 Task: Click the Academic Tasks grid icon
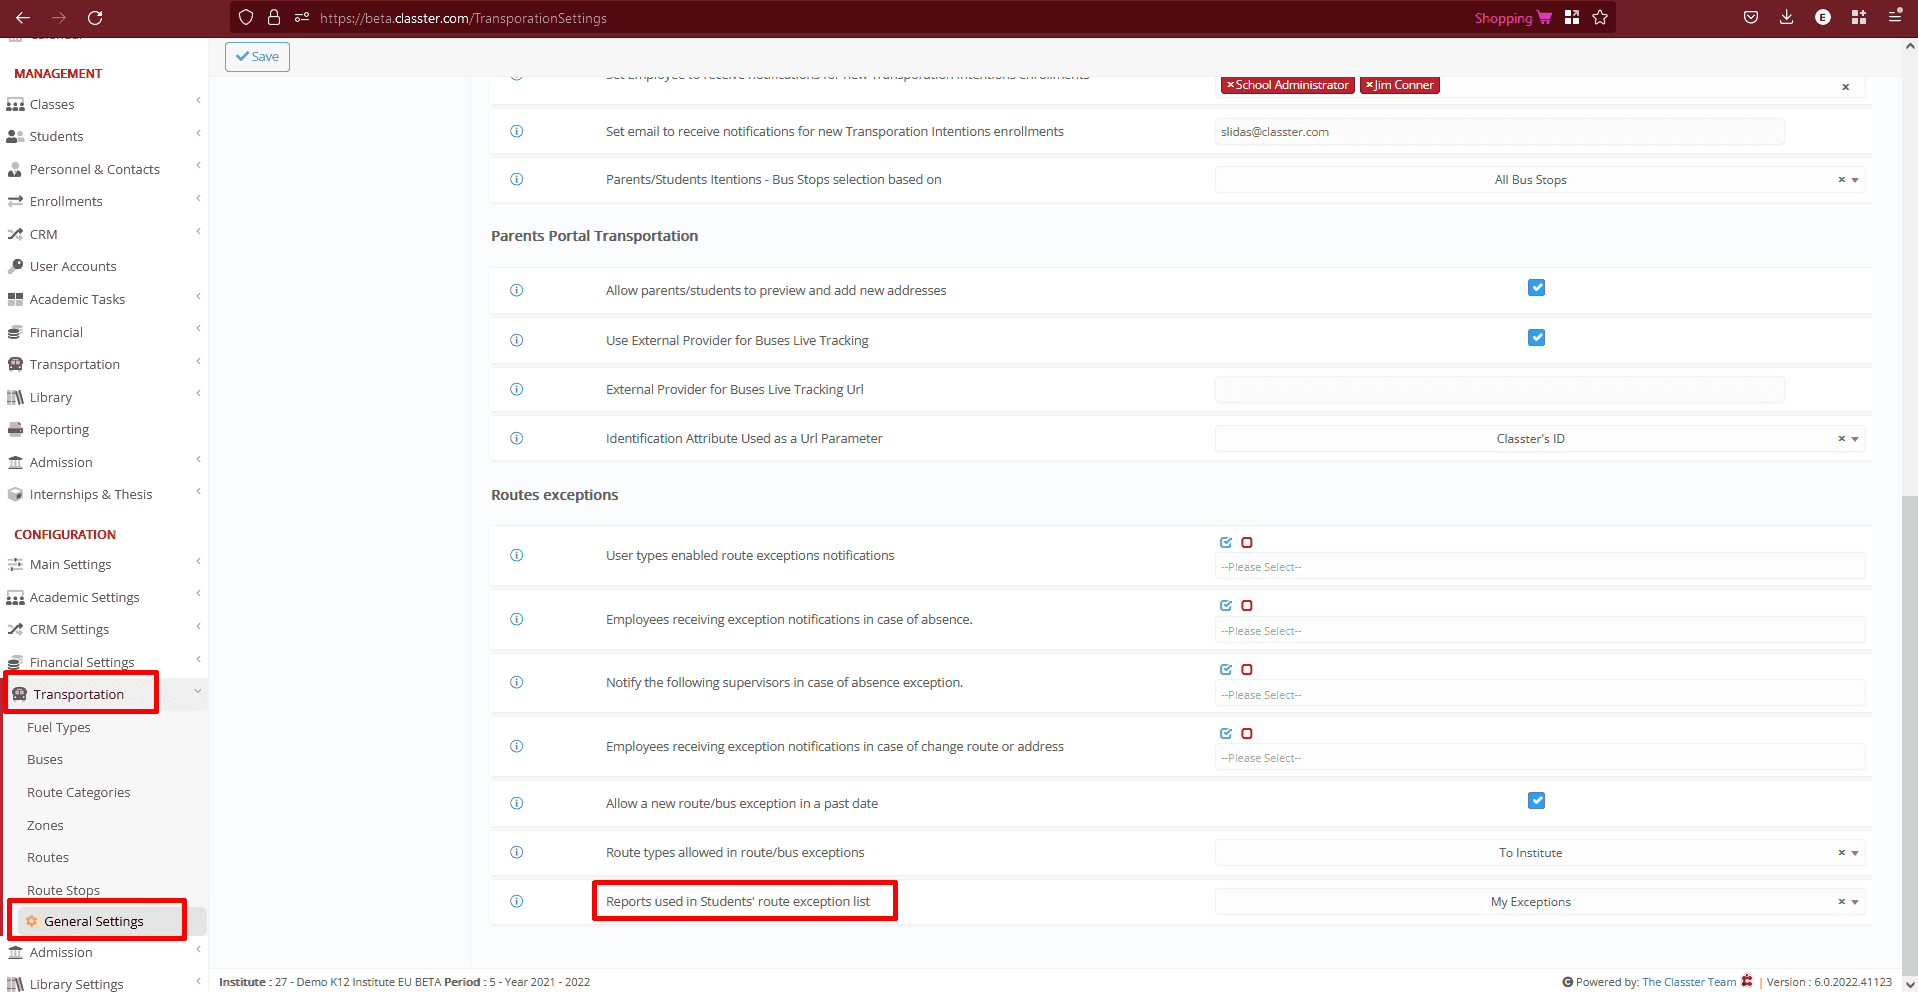click(15, 299)
